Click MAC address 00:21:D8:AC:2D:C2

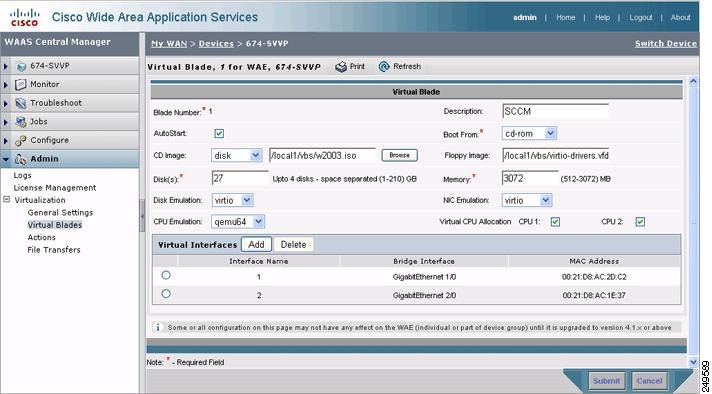pos(594,277)
